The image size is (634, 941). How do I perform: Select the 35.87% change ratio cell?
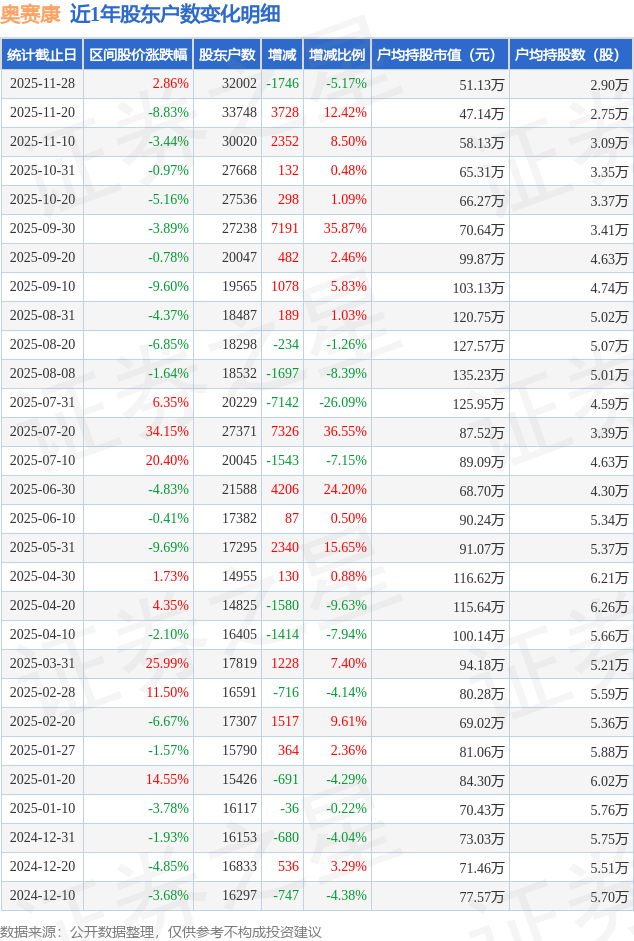(x=345, y=229)
